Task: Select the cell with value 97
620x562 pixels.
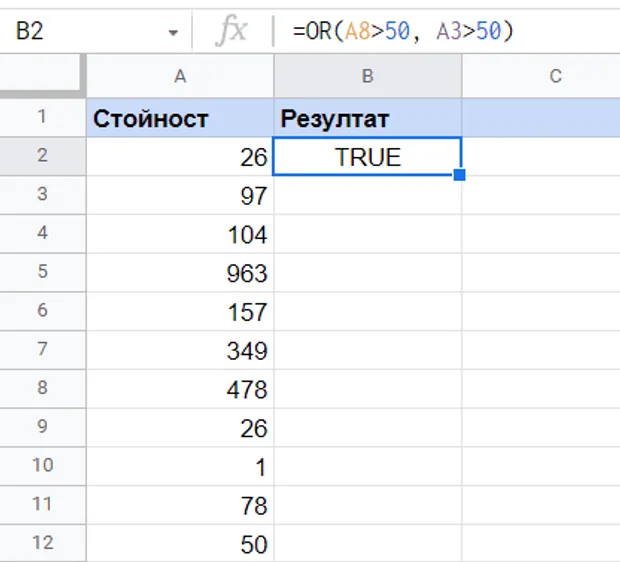Action: pyautogui.click(x=180, y=195)
